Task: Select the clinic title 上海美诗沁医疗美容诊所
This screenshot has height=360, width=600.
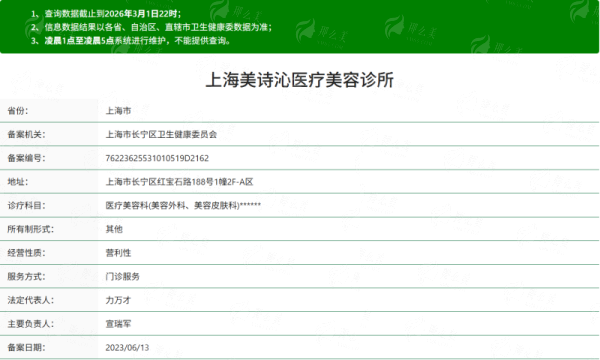Action: pyautogui.click(x=300, y=80)
